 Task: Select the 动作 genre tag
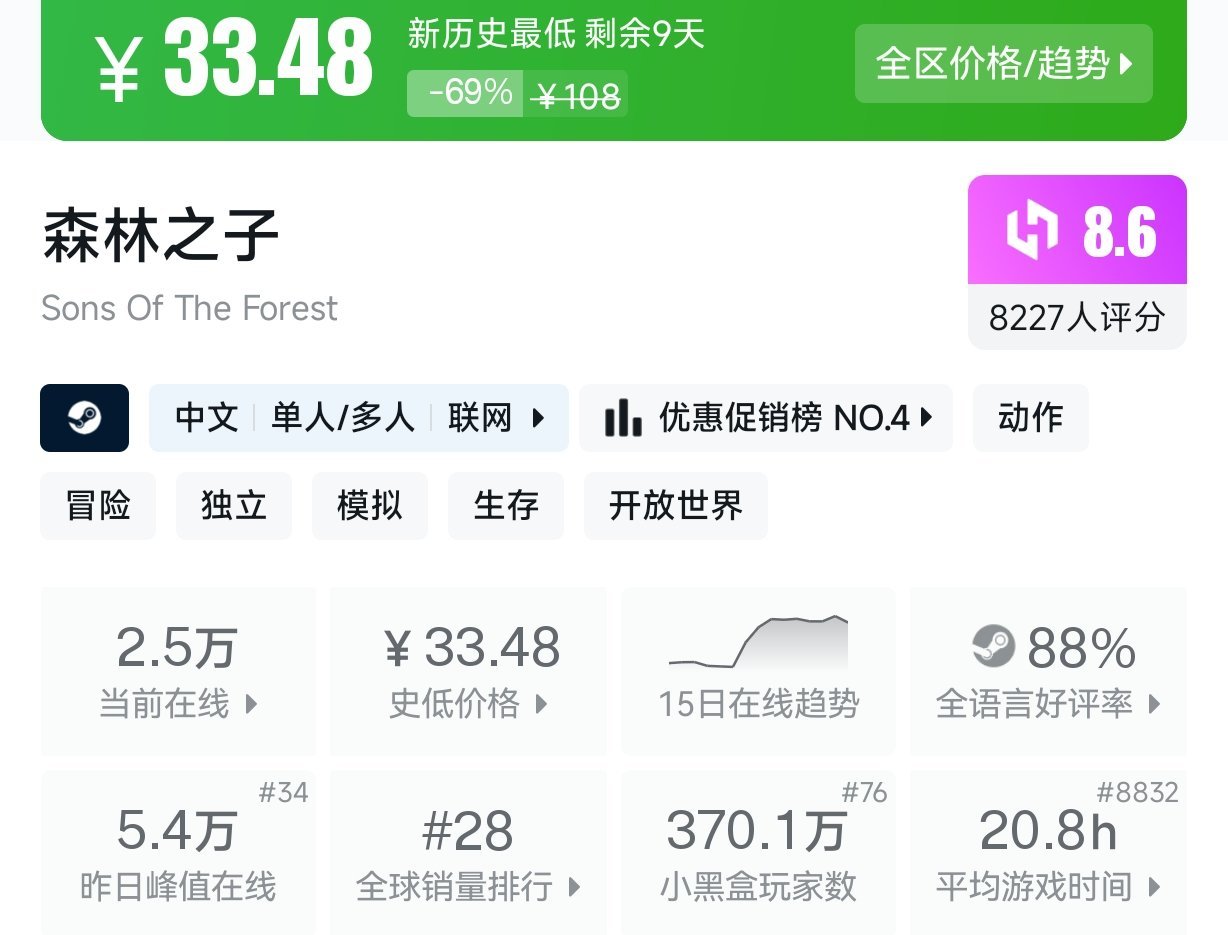[x=1030, y=418]
